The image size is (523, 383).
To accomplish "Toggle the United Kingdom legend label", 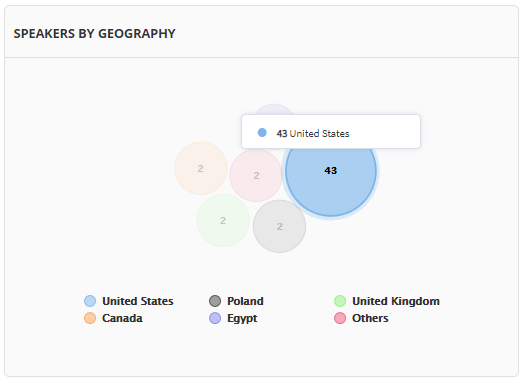I will 396,301.
